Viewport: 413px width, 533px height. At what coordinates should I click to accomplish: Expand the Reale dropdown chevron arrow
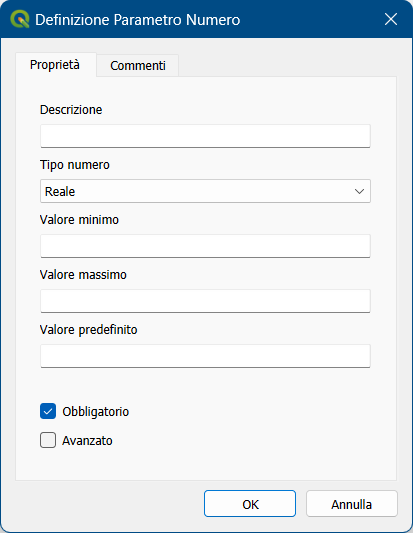(x=359, y=191)
